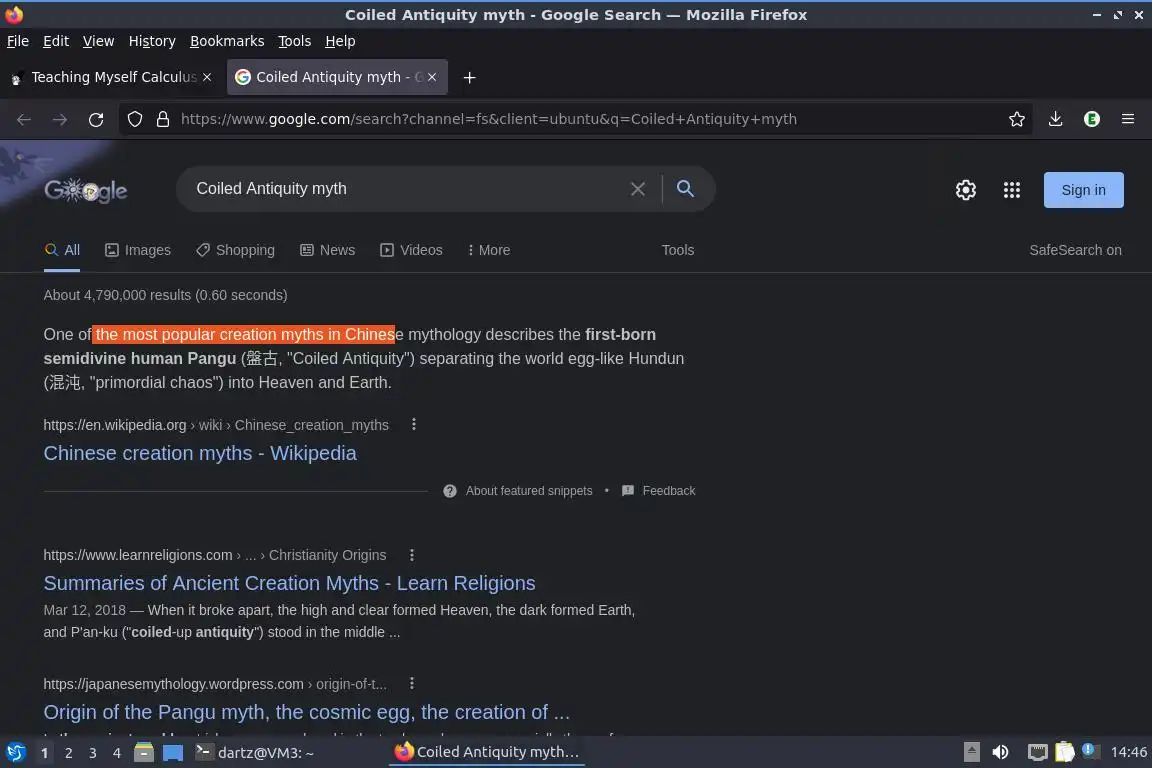Open the Firefox hamburger application menu
This screenshot has width=1152, height=768.
[x=1128, y=119]
